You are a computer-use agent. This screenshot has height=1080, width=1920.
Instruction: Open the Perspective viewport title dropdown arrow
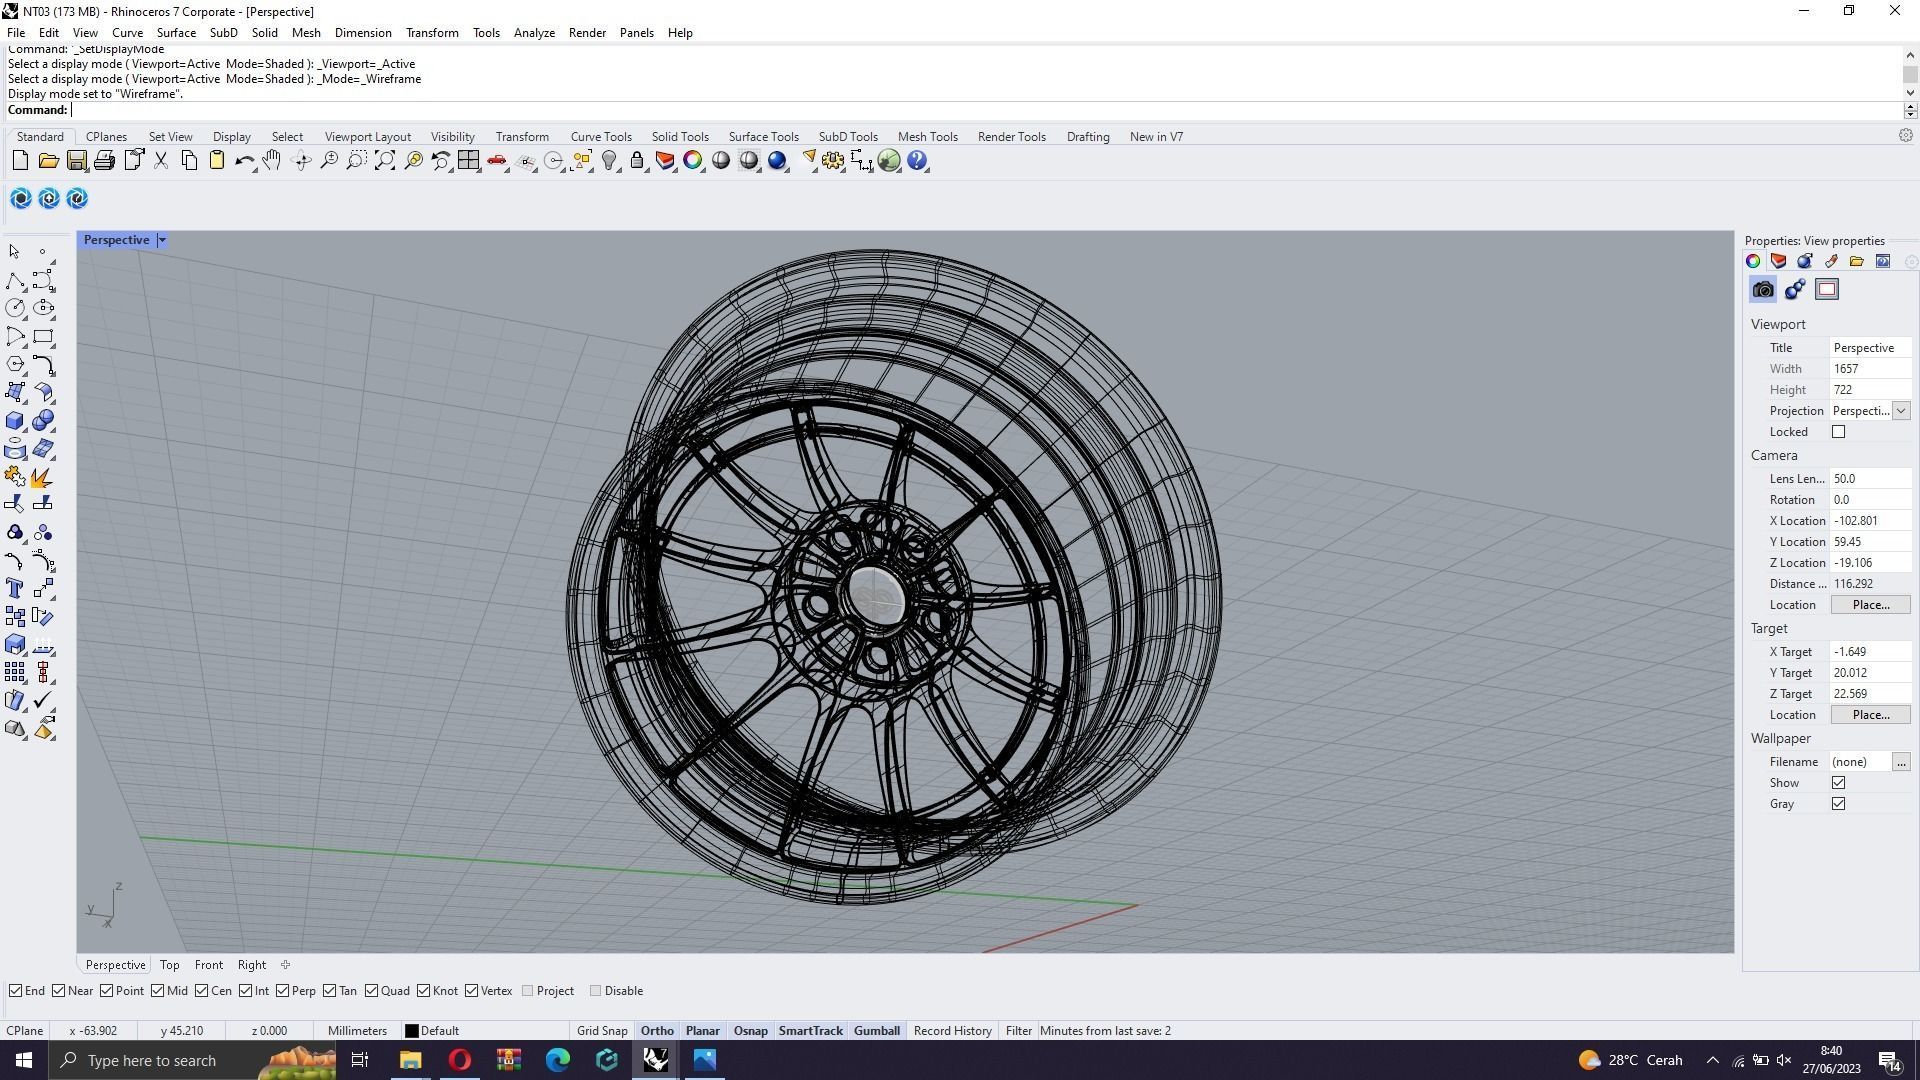click(x=162, y=240)
